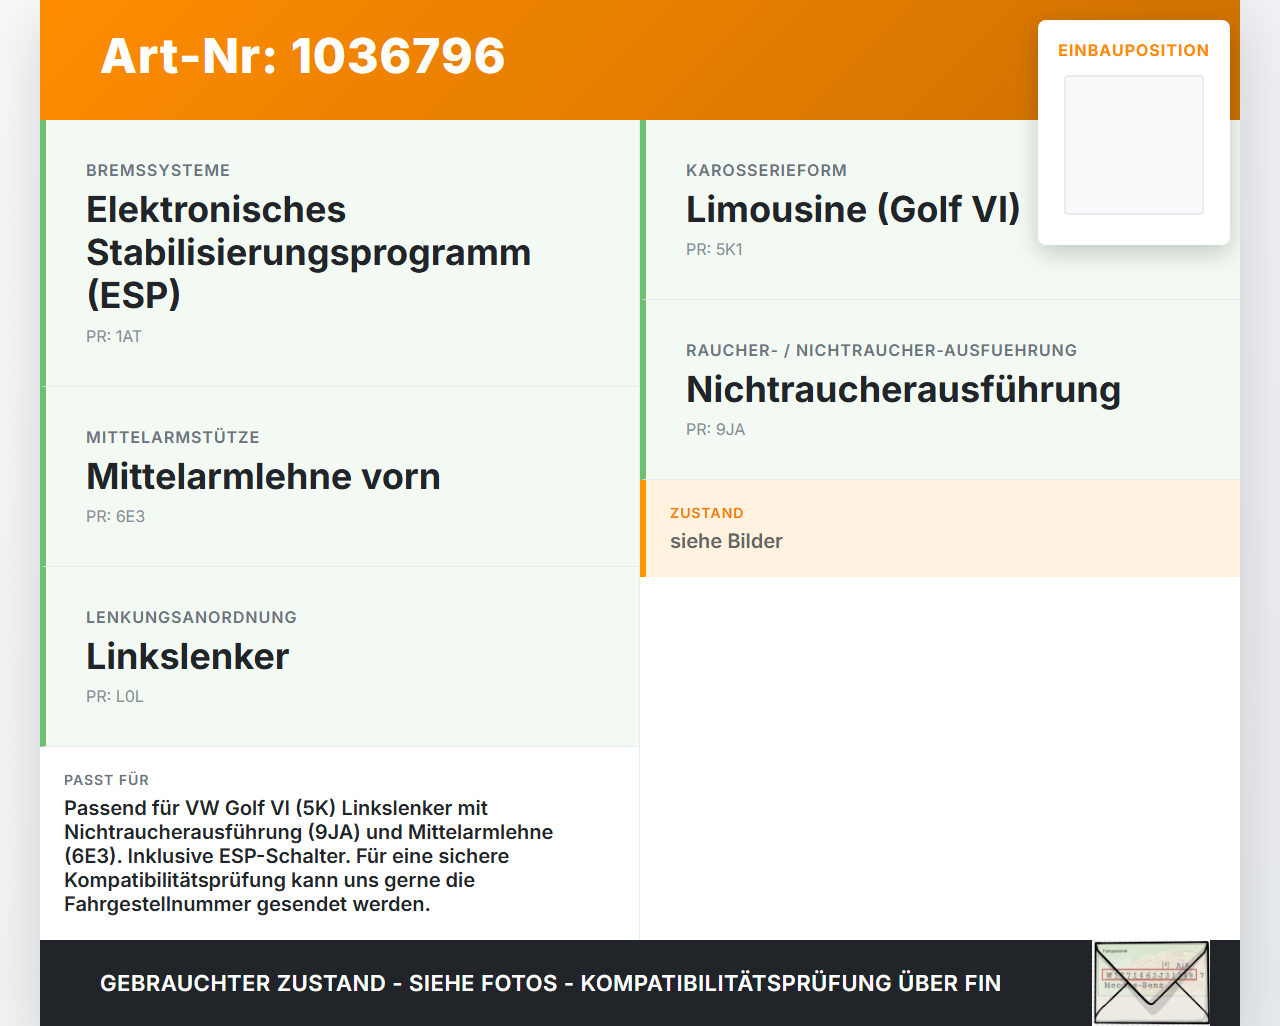Select the Art-Nr: 1036796 heading
Image resolution: width=1280 pixels, height=1026 pixels.
pyautogui.click(x=303, y=56)
